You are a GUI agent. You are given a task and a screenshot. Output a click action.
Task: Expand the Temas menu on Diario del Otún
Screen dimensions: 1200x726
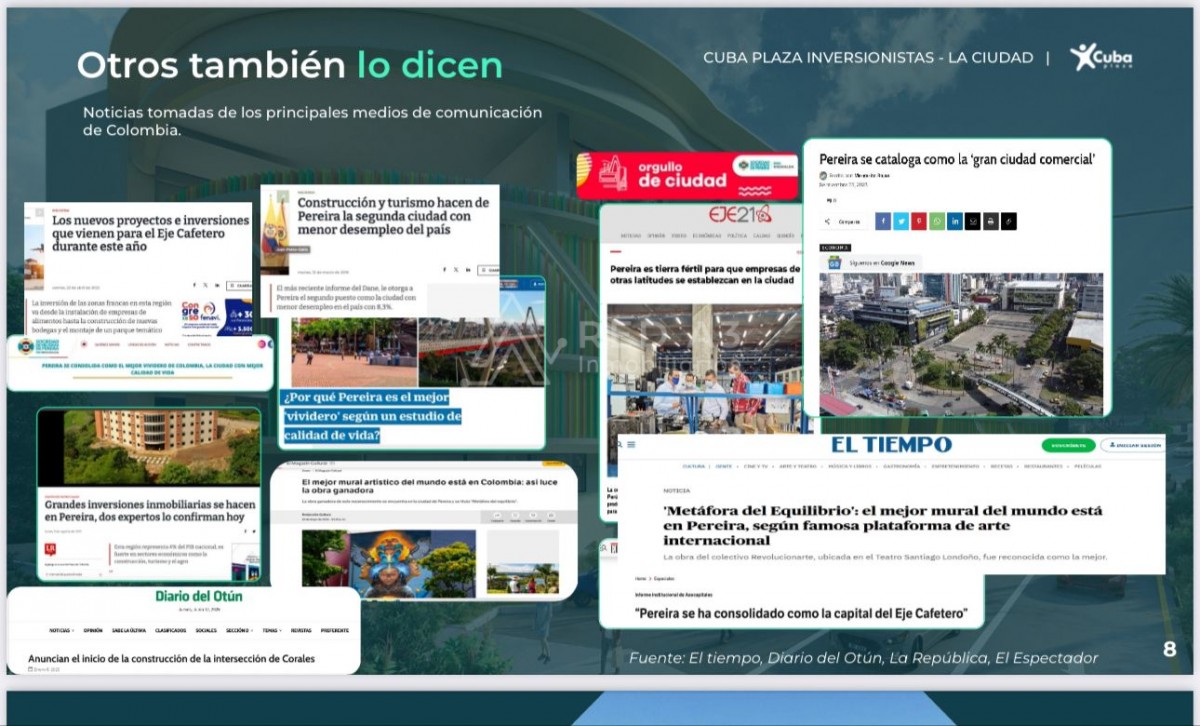point(272,630)
